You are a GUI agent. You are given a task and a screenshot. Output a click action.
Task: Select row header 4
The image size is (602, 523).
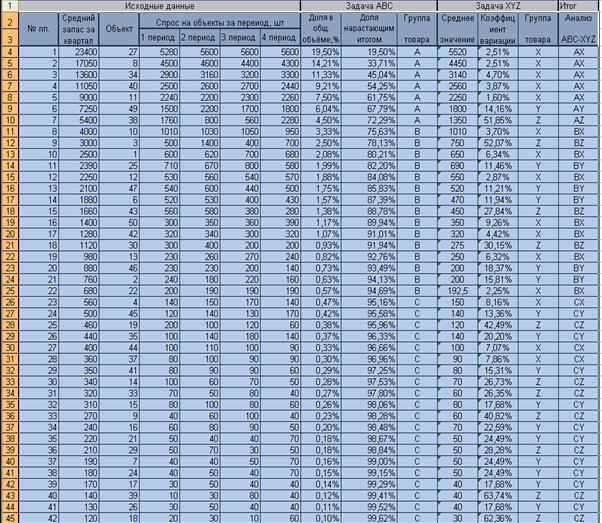(10, 52)
